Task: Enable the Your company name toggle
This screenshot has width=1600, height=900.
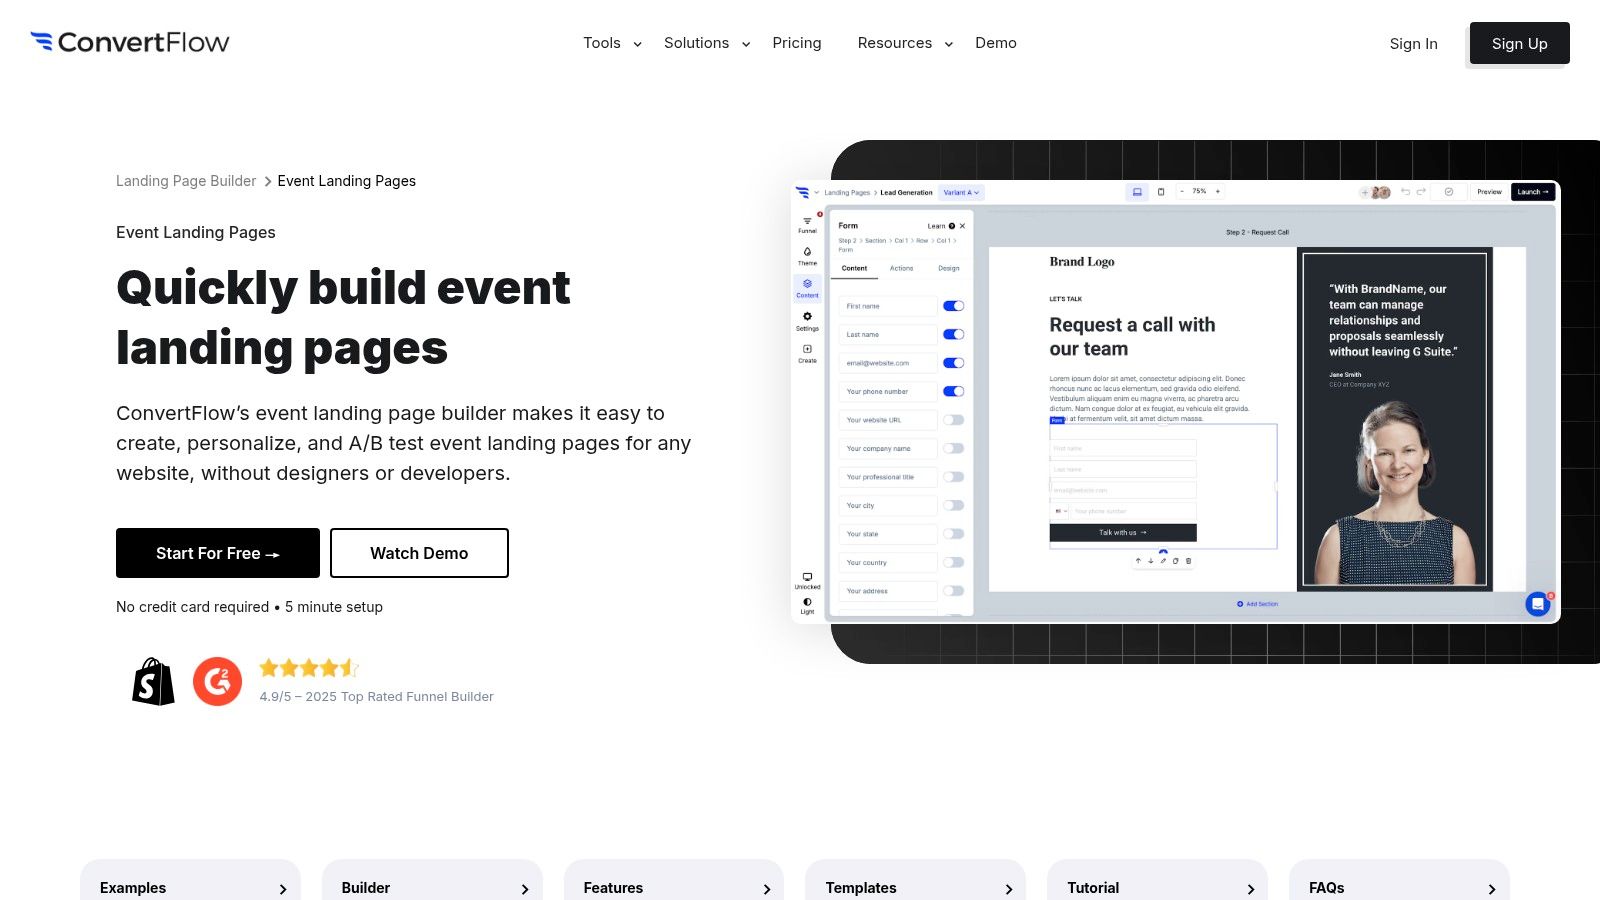Action: pyautogui.click(x=953, y=449)
